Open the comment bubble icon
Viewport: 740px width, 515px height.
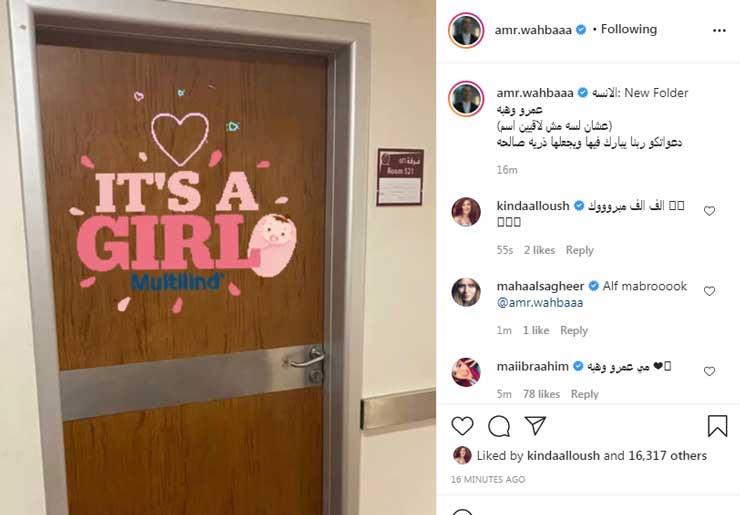499,427
